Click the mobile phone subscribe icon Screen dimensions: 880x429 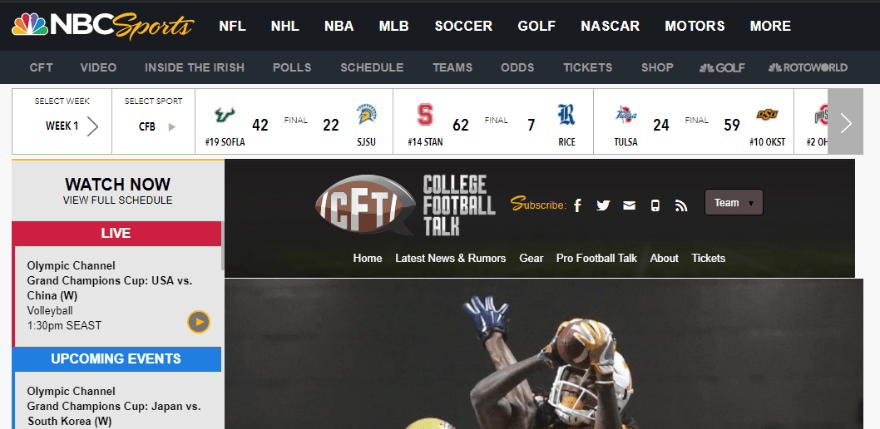click(655, 206)
